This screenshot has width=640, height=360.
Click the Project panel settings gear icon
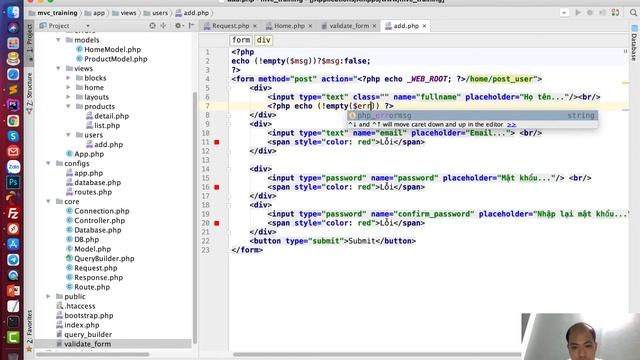pos(178,26)
